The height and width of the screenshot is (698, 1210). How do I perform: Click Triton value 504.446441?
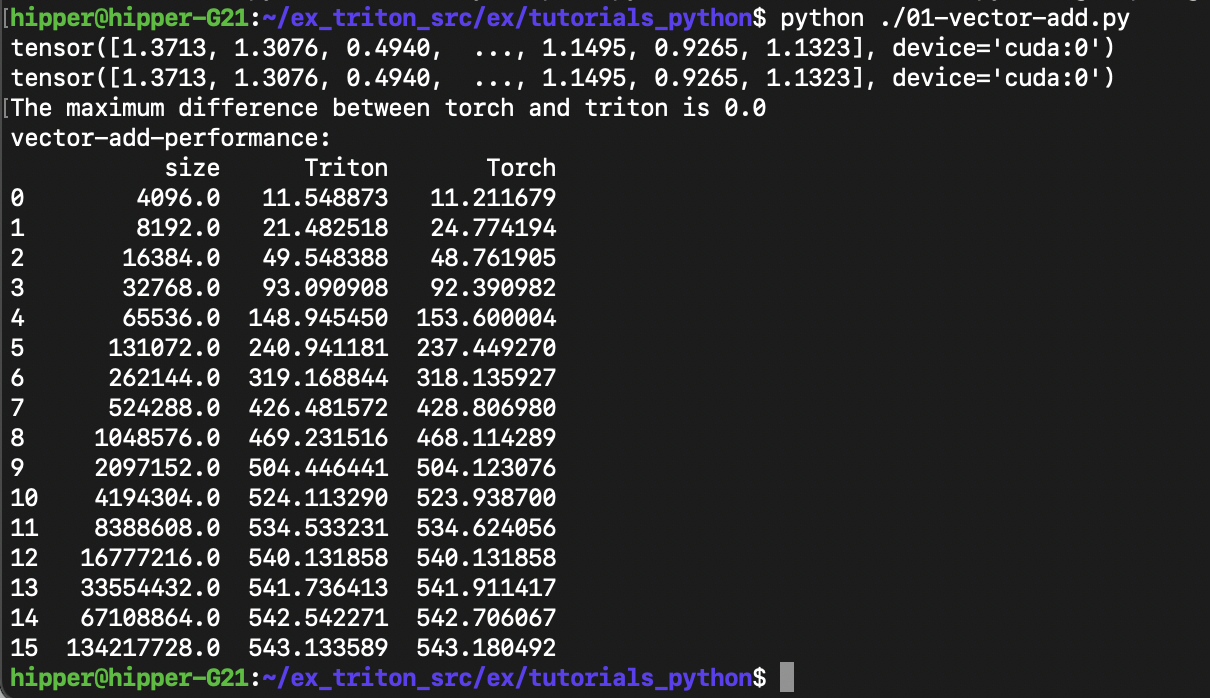(x=318, y=468)
